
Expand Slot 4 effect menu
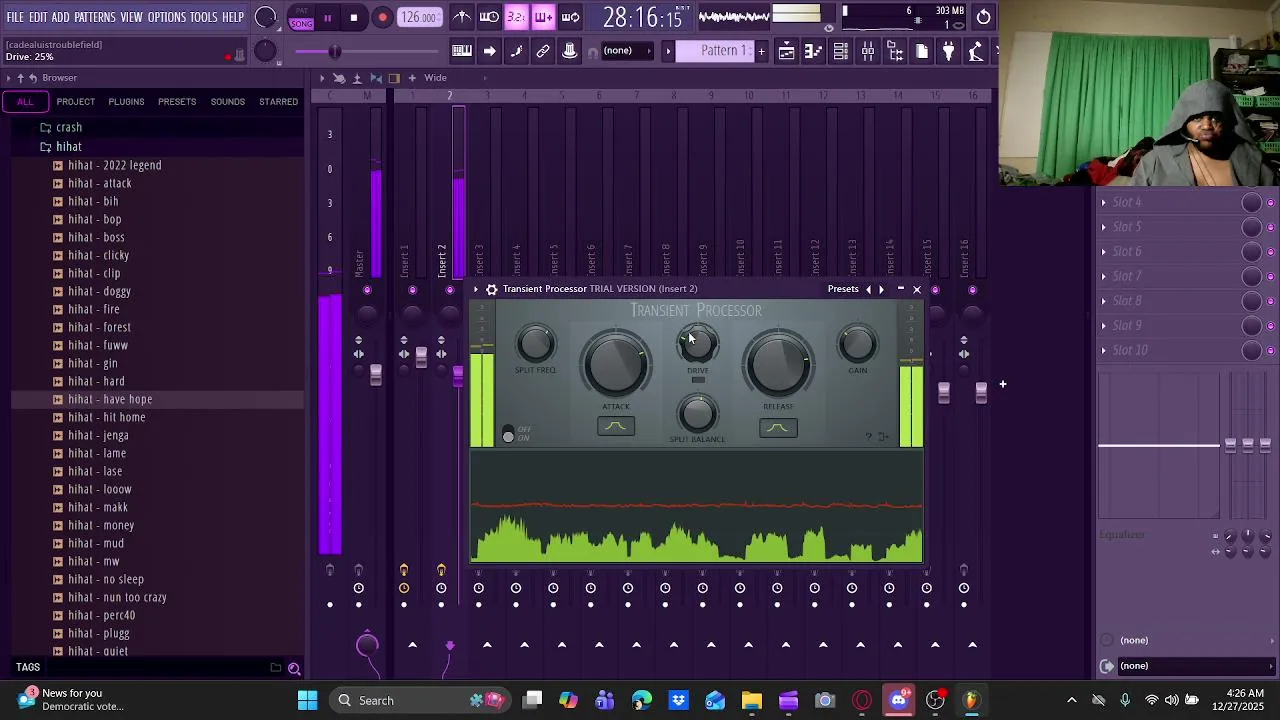point(1104,202)
